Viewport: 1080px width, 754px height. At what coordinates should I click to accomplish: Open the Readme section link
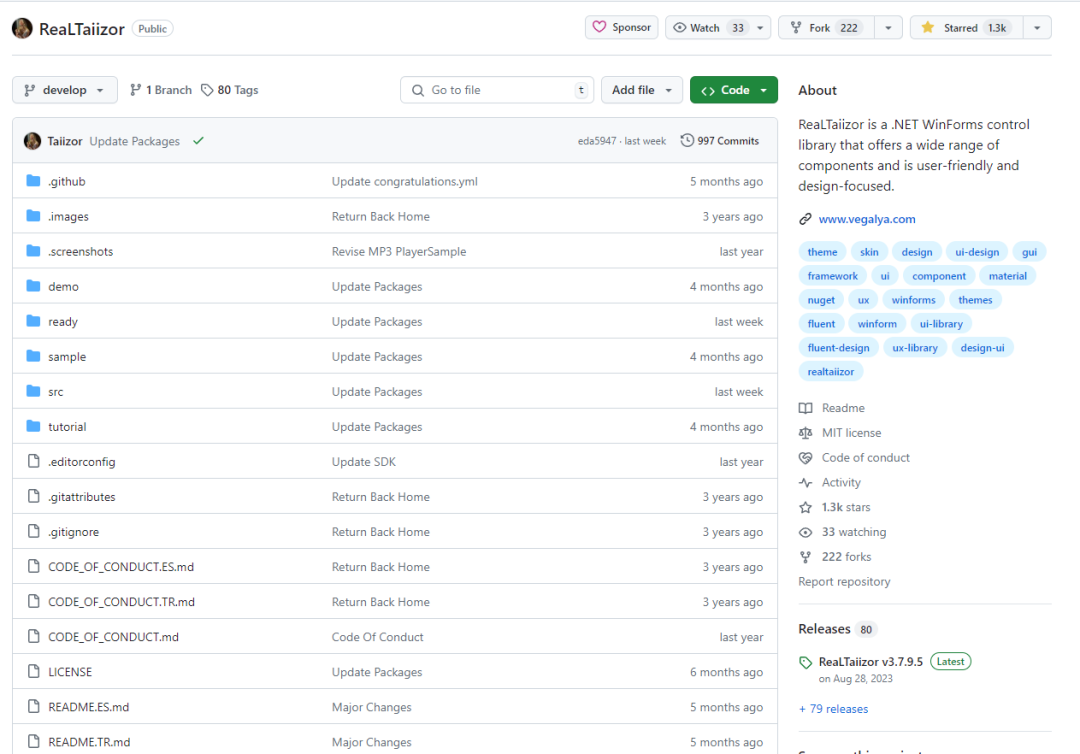[843, 408]
